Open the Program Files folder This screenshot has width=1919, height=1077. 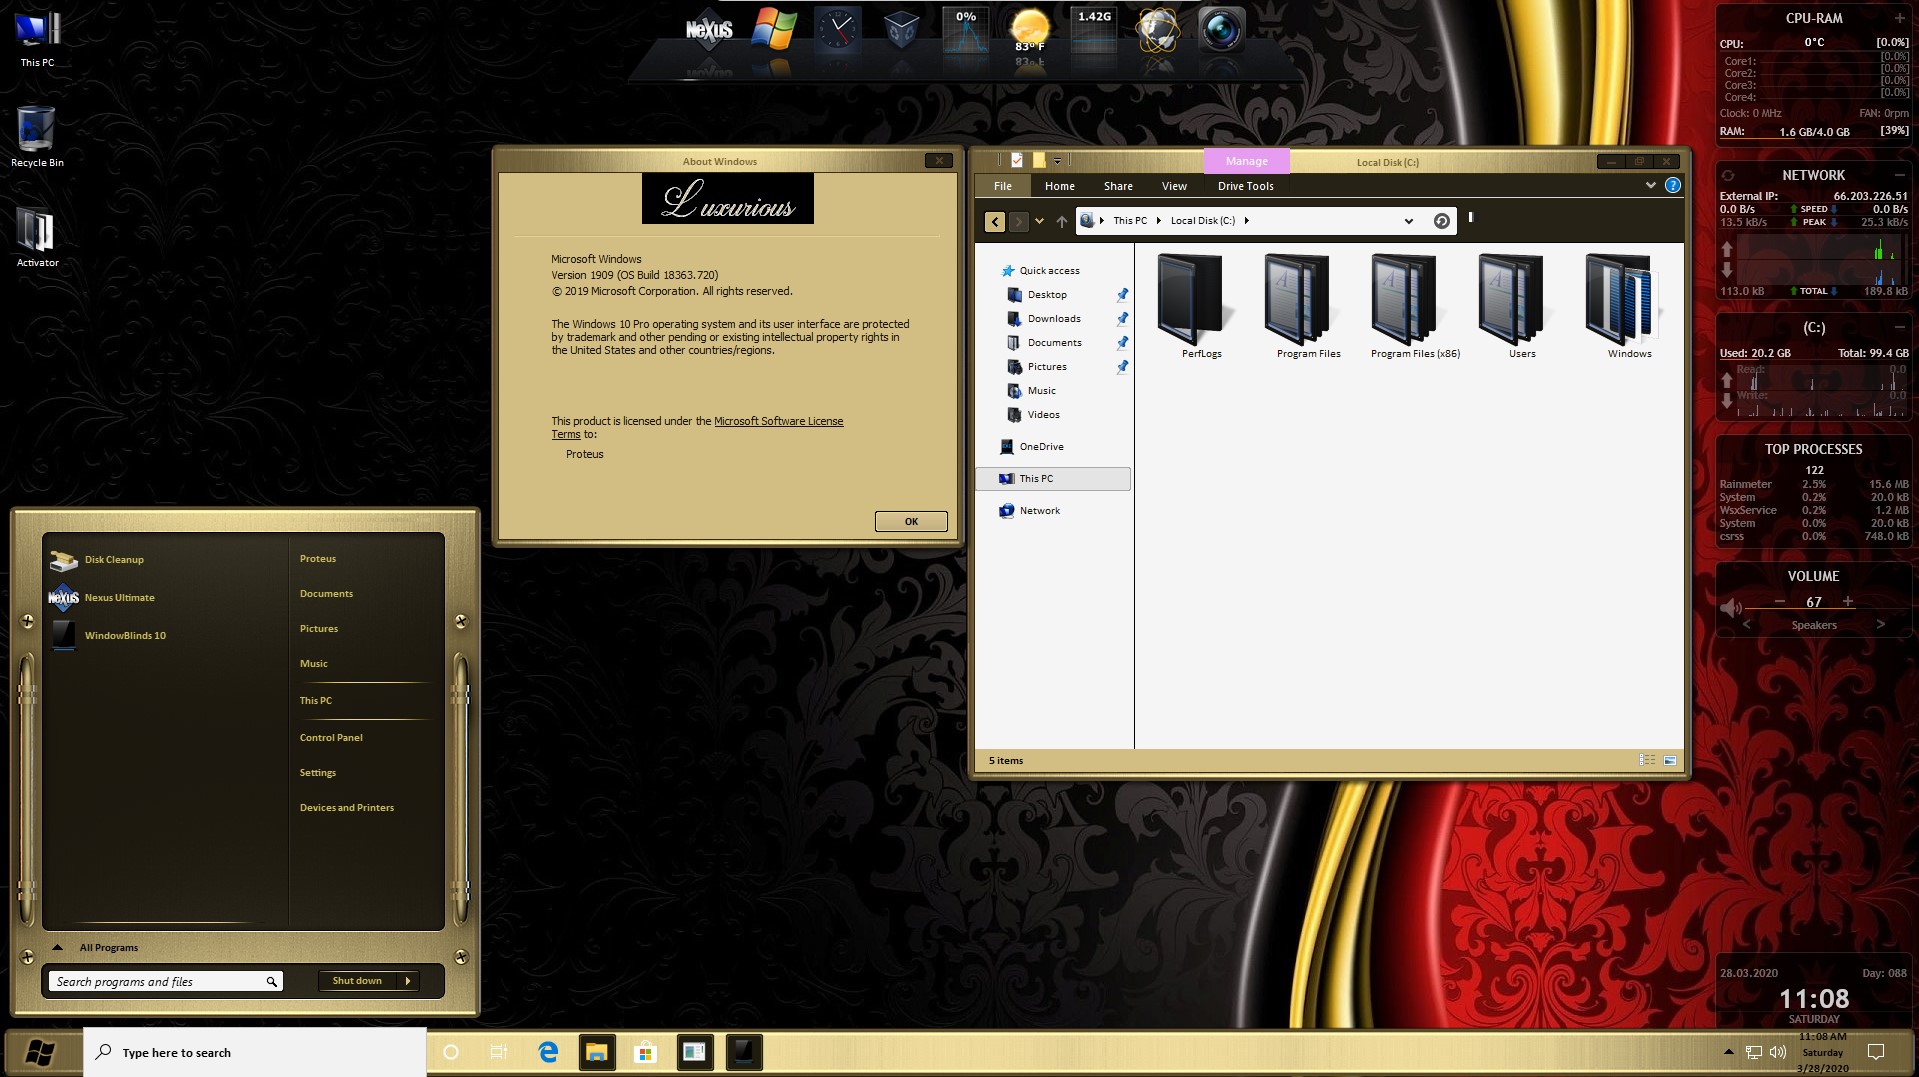[x=1308, y=306]
